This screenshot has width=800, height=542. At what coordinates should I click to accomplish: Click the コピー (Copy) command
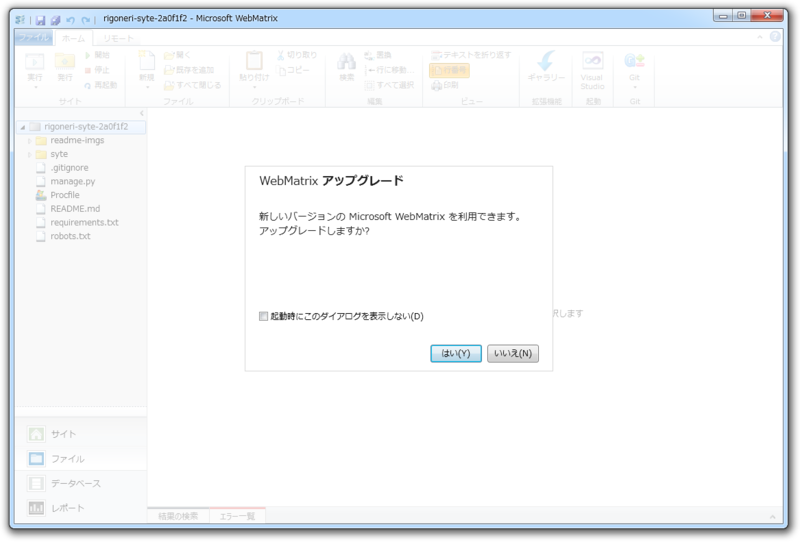click(x=293, y=70)
